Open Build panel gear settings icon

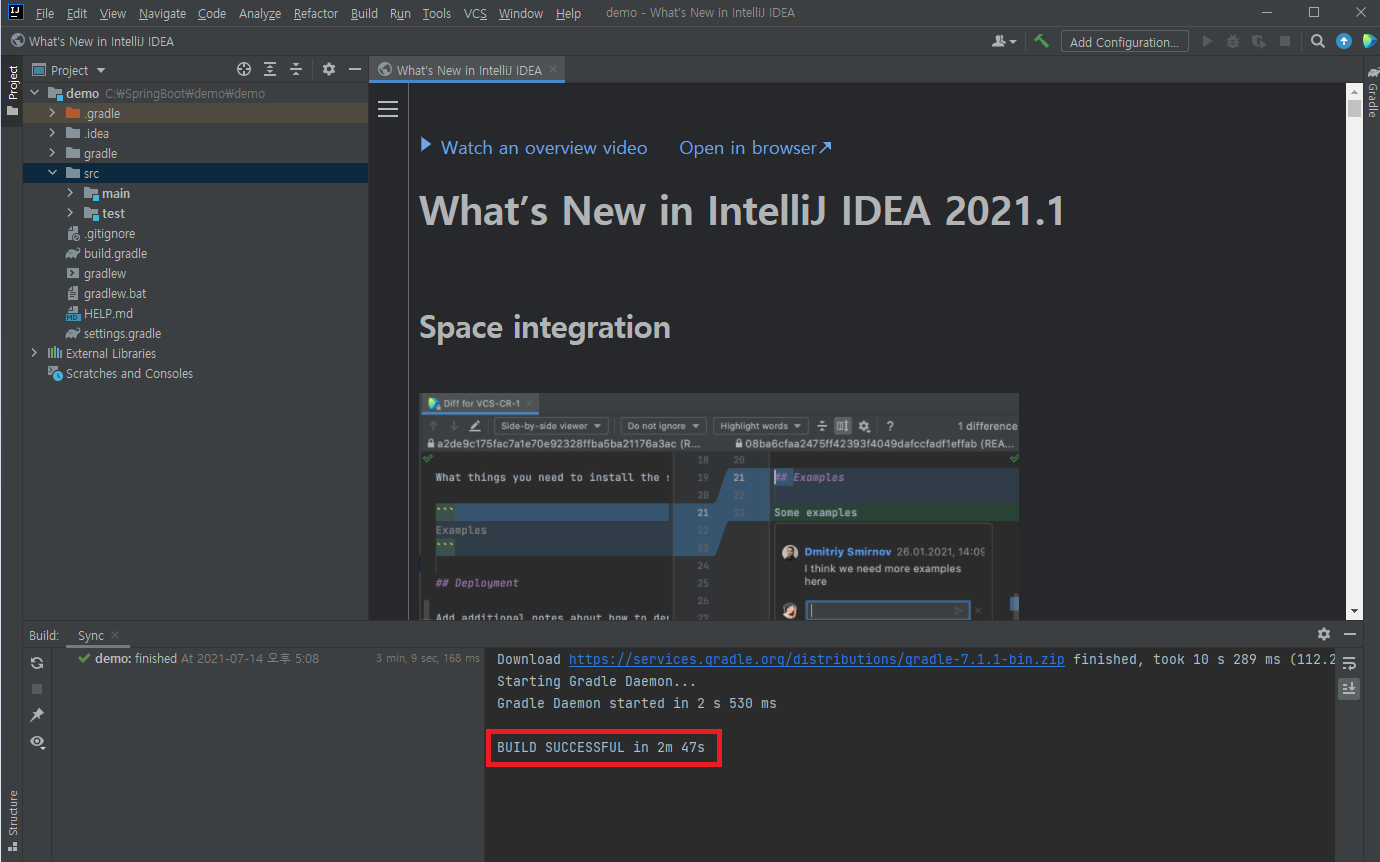click(x=1324, y=634)
